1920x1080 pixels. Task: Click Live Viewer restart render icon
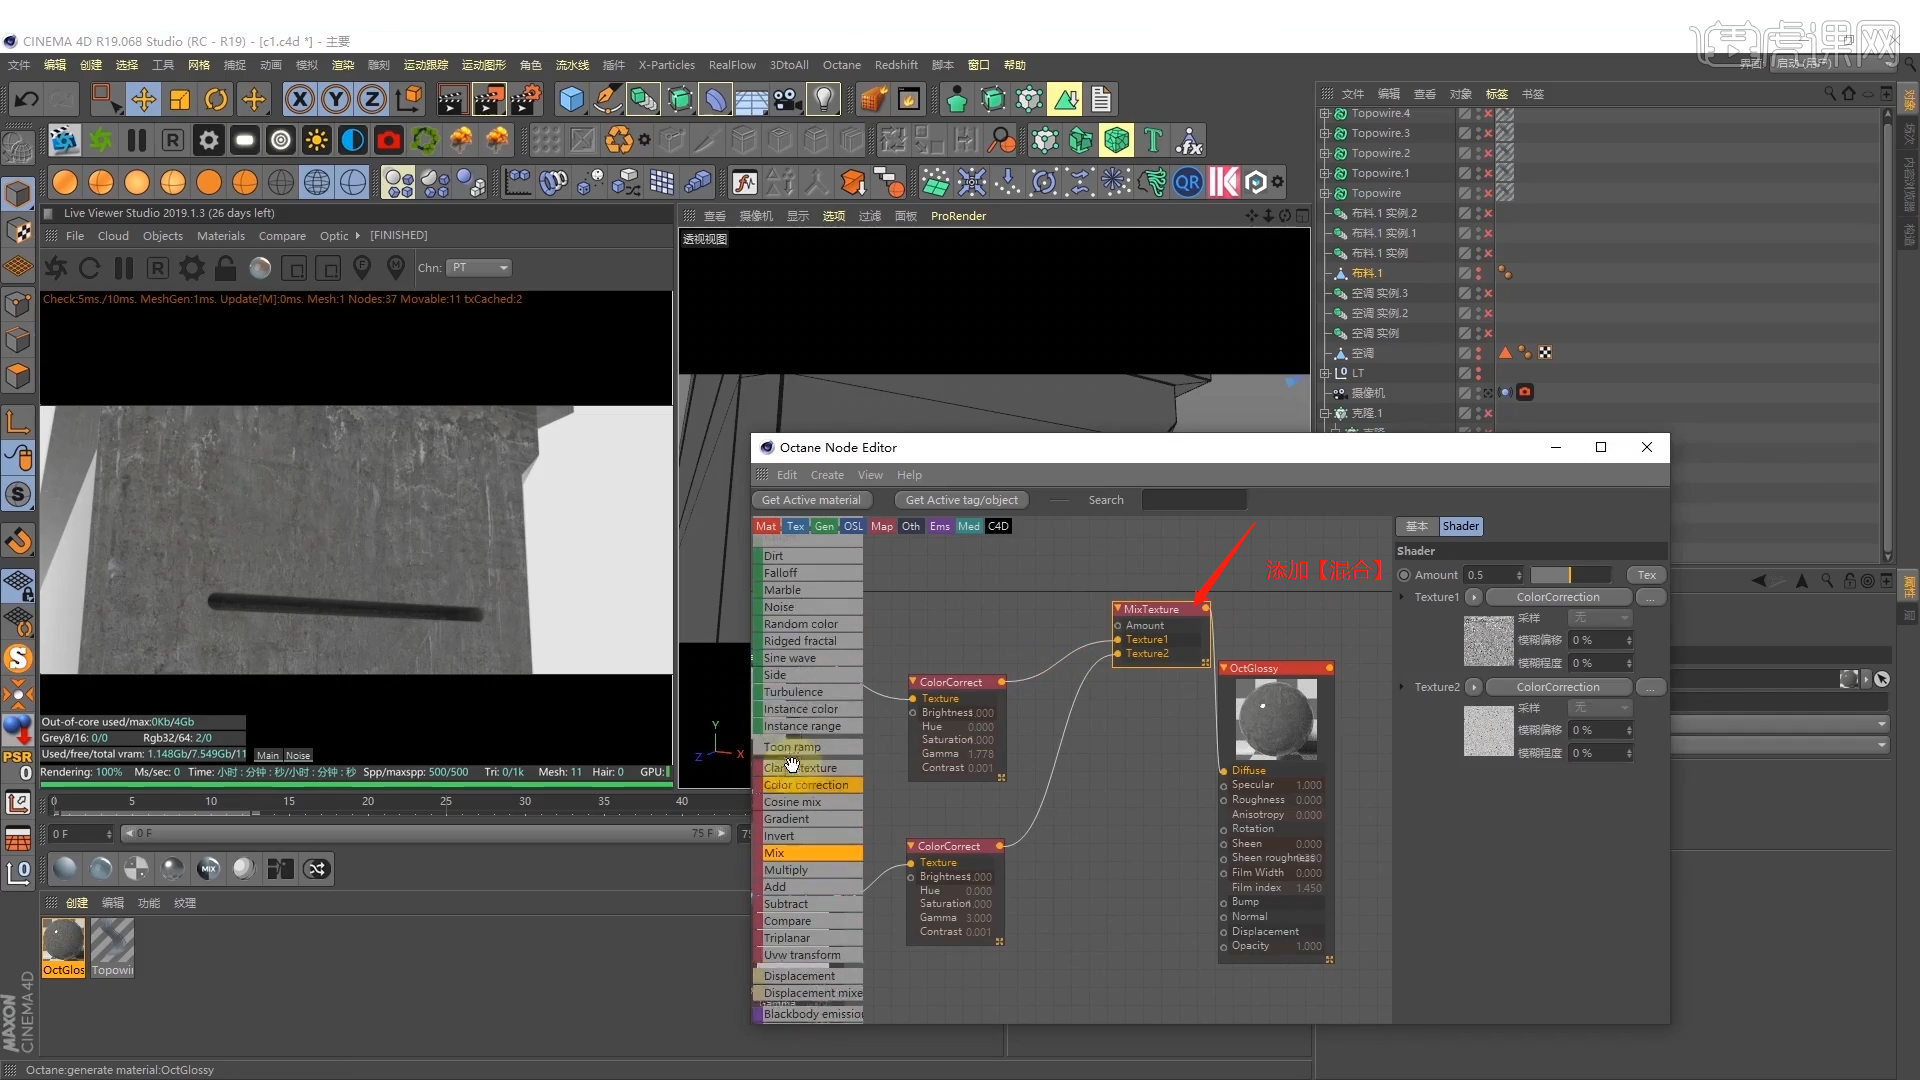click(x=89, y=268)
